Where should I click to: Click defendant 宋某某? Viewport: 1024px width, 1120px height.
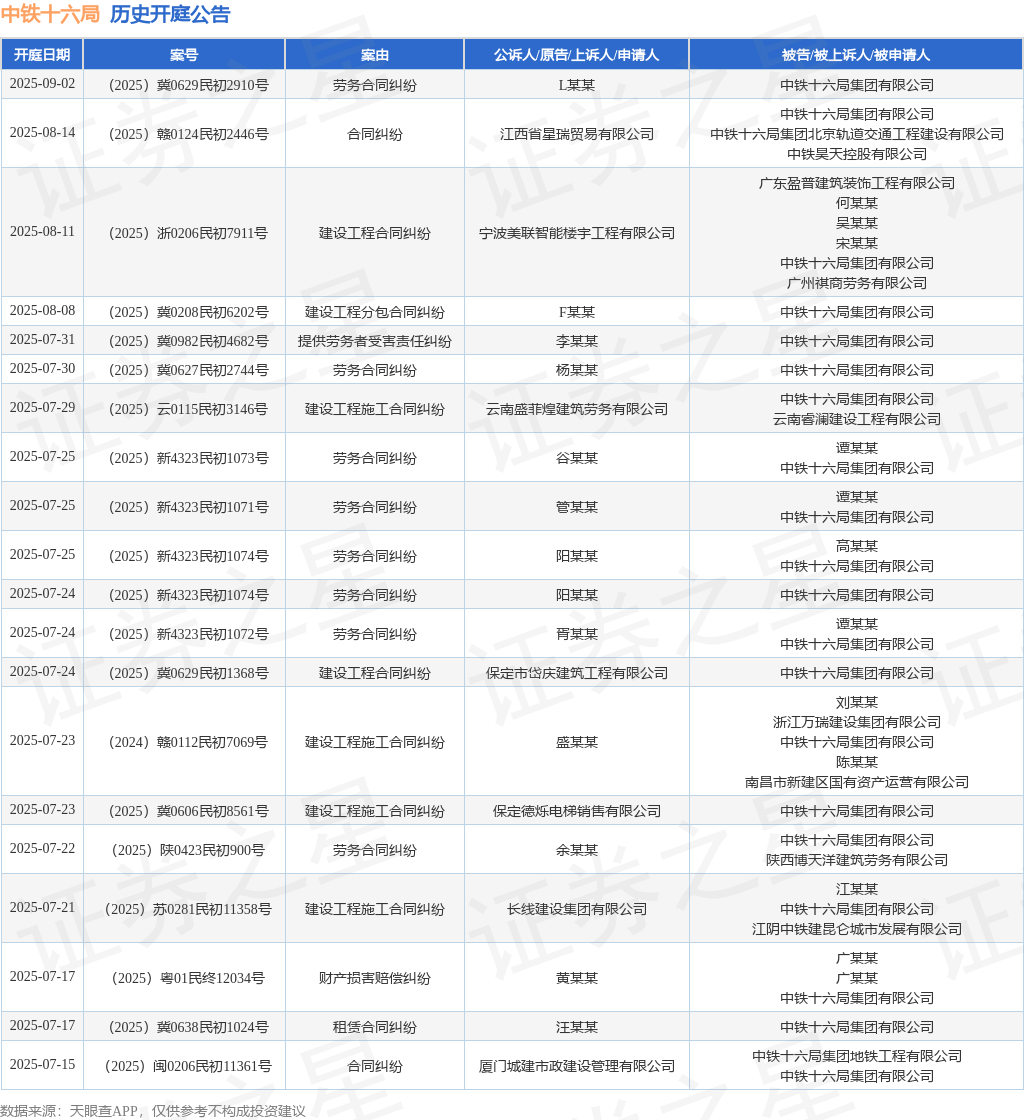point(857,244)
